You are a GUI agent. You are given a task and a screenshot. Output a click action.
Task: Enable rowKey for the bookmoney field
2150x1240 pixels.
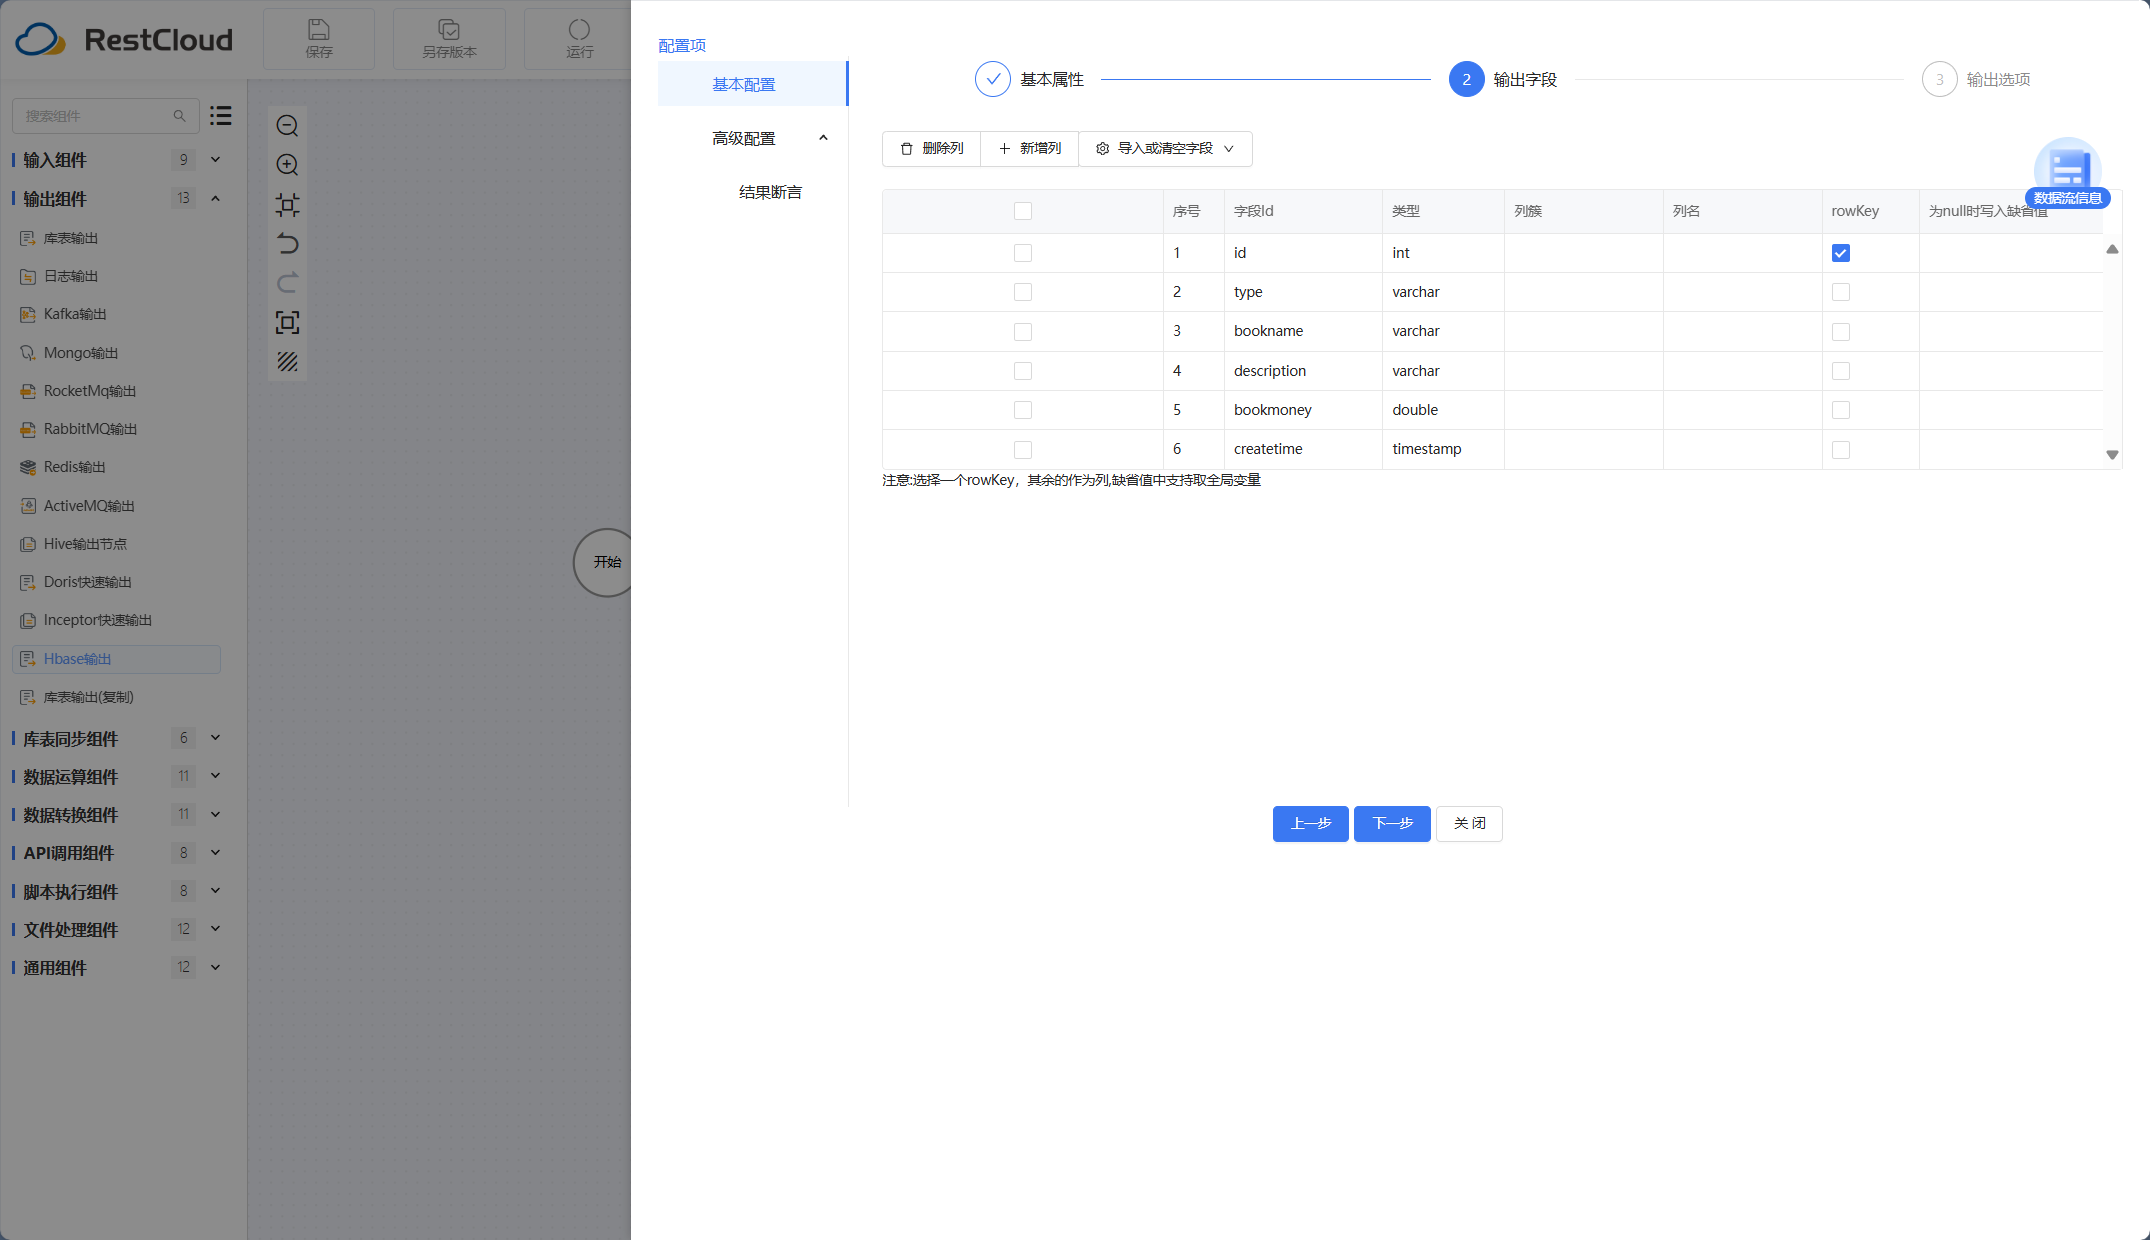[x=1841, y=410]
